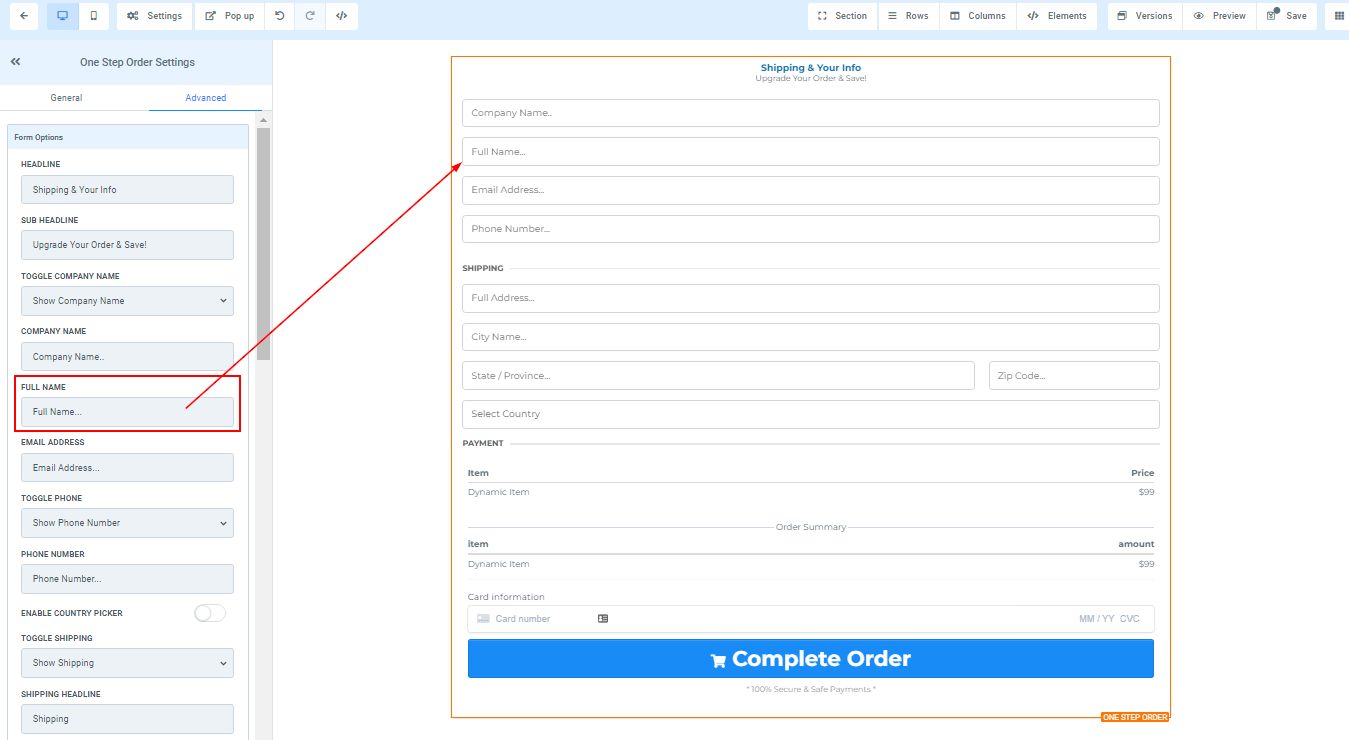Screen dimensions: 1349x740
Task: Click the undo icon
Action: 280,16
